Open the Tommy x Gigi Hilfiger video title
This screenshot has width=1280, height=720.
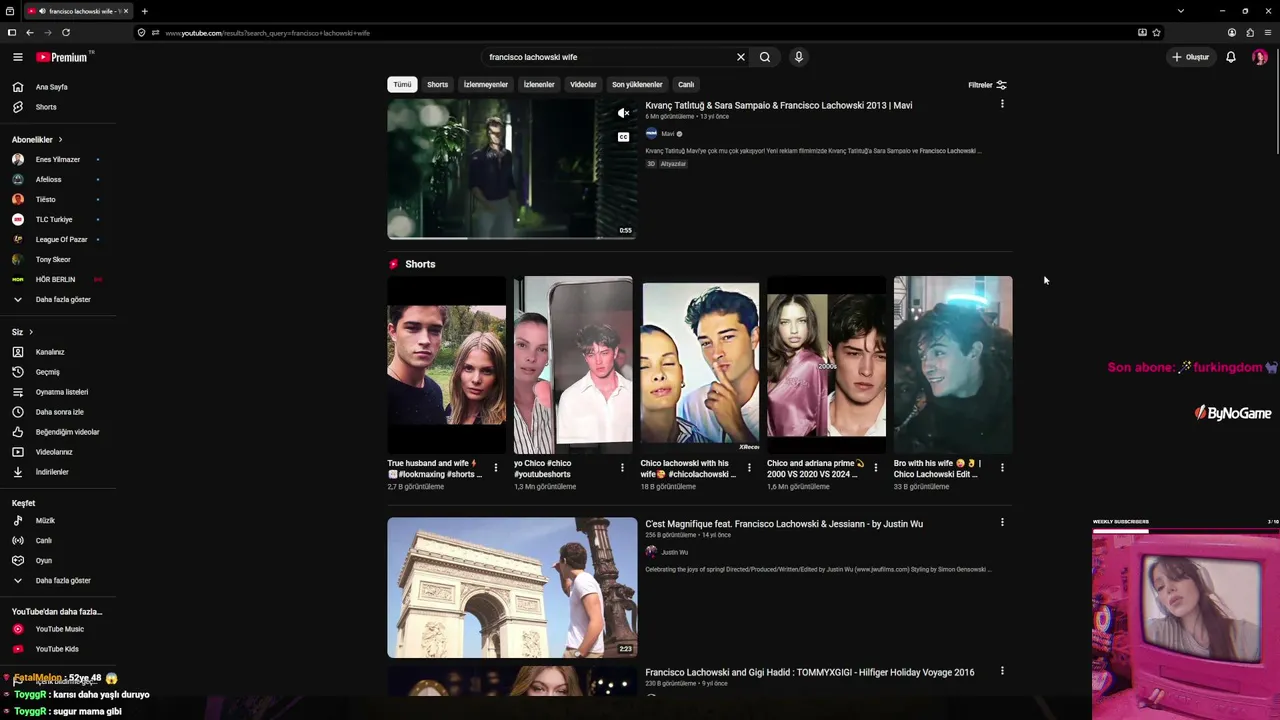click(810, 673)
